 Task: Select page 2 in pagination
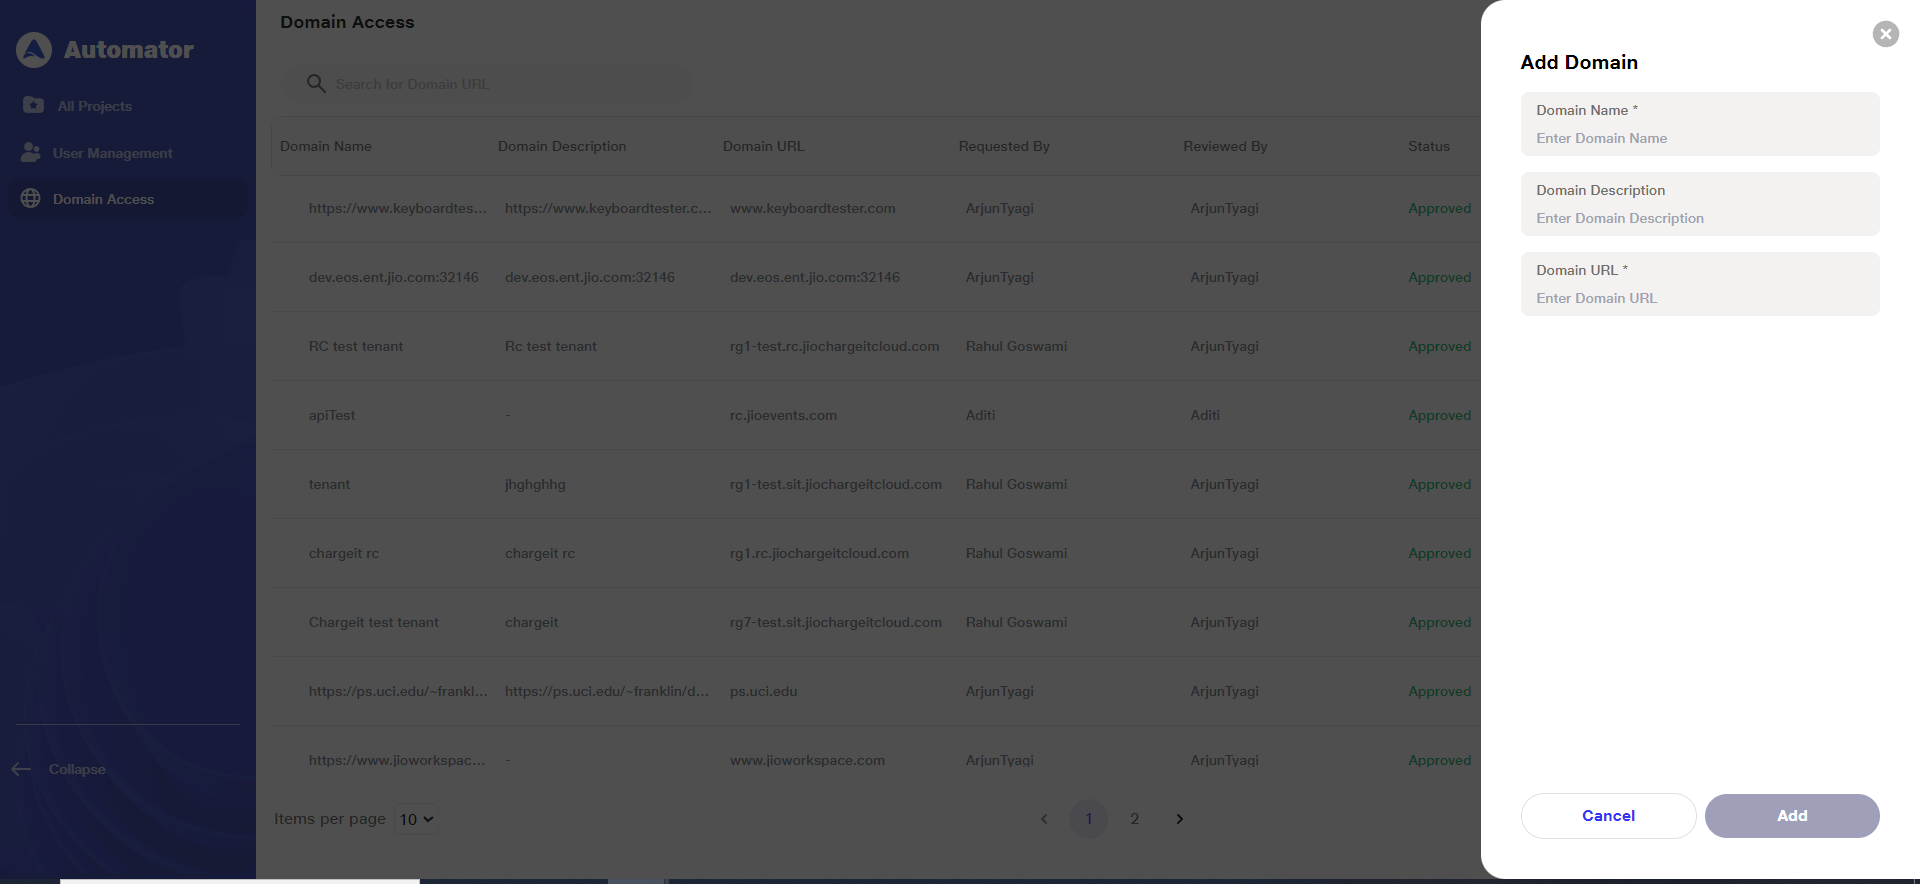click(x=1134, y=819)
